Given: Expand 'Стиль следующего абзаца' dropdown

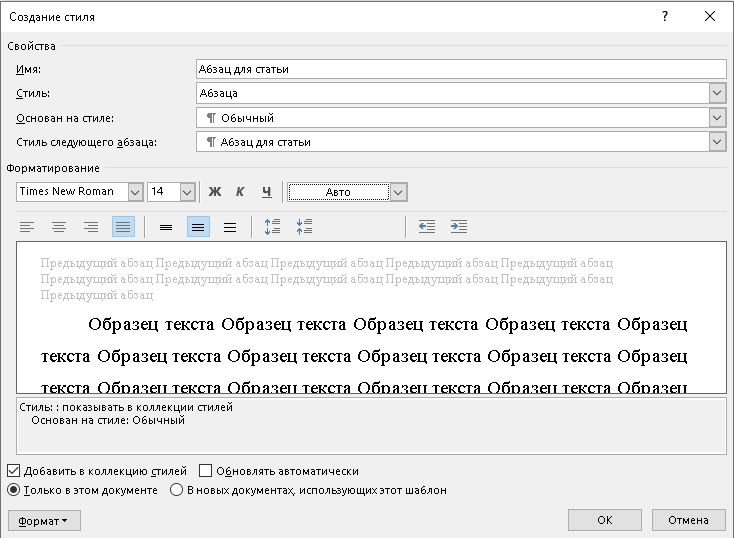Looking at the screenshot, I should 717,142.
